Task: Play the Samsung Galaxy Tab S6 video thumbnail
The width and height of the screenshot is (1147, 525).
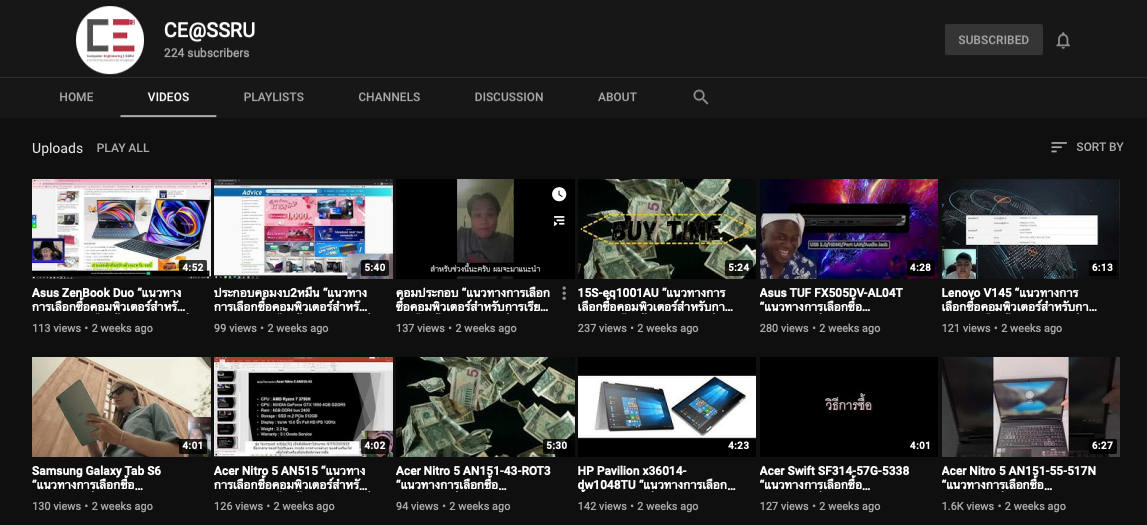Action: coord(121,407)
